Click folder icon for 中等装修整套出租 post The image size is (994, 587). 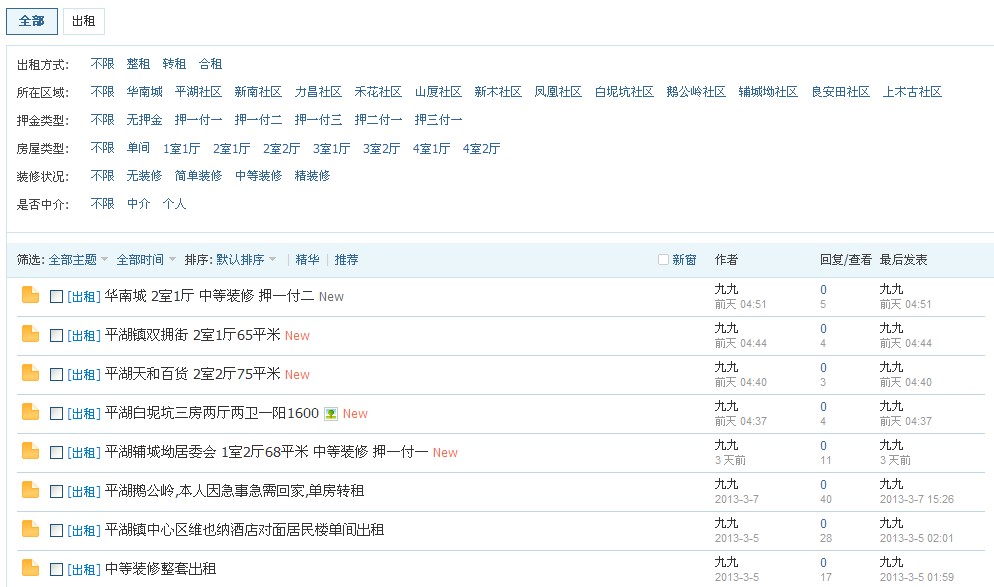30,568
